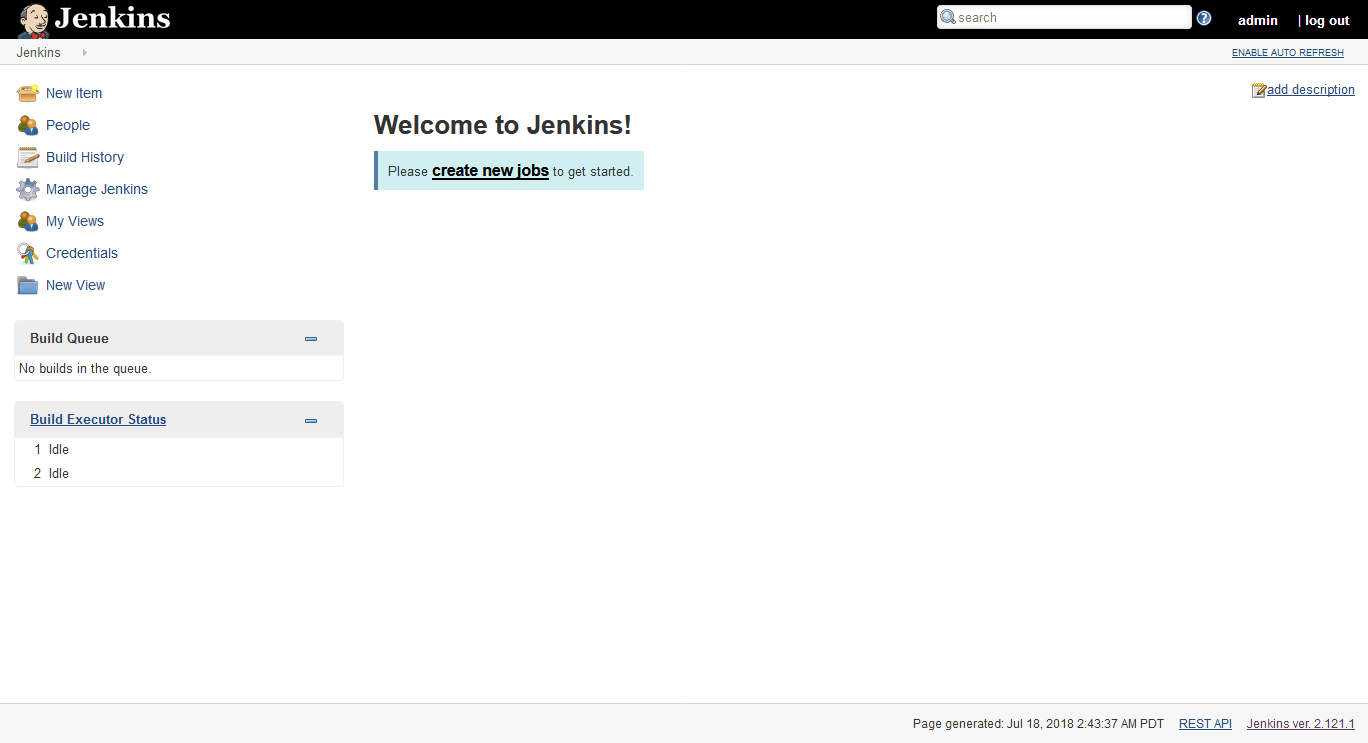Open New Item from the sidebar
This screenshot has height=743, width=1368.
pyautogui.click(x=74, y=93)
